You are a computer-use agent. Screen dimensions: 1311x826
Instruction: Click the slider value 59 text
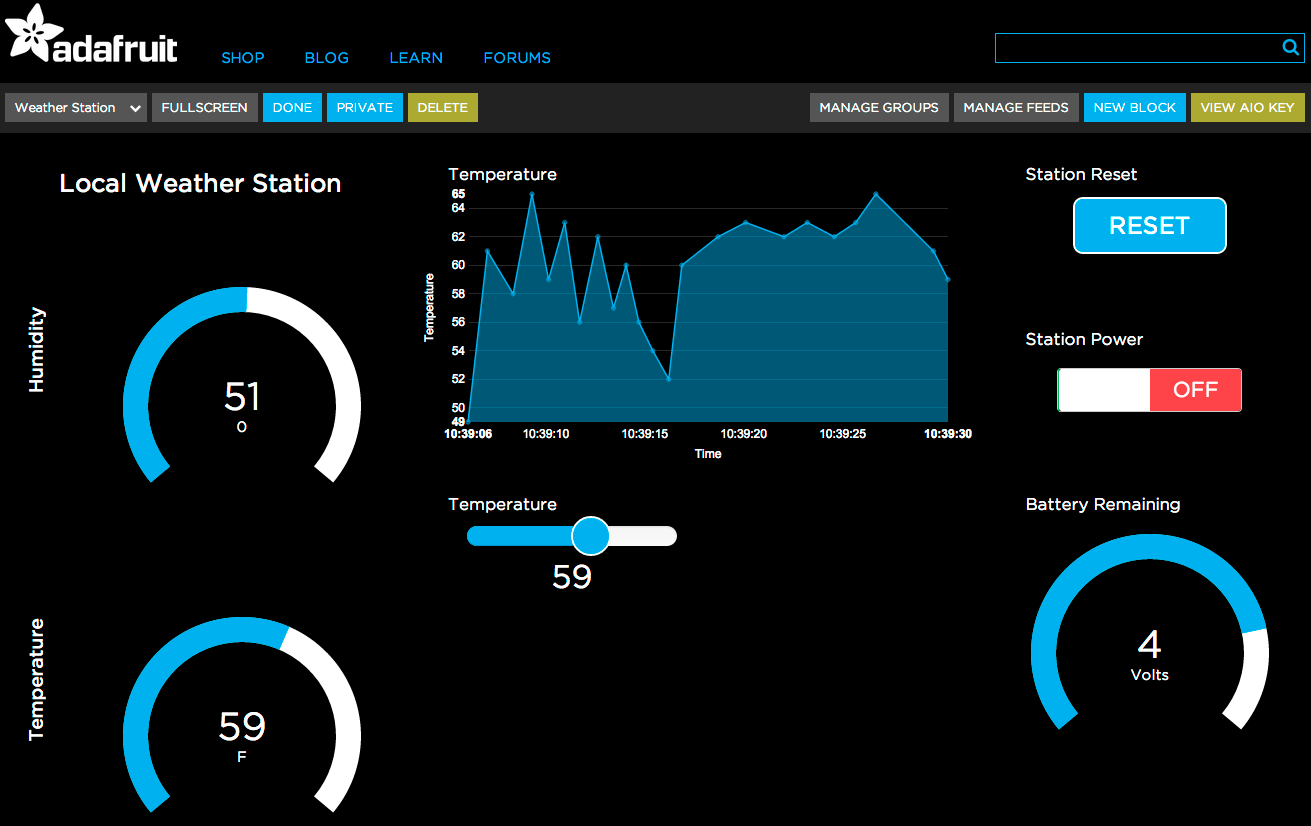click(x=572, y=577)
